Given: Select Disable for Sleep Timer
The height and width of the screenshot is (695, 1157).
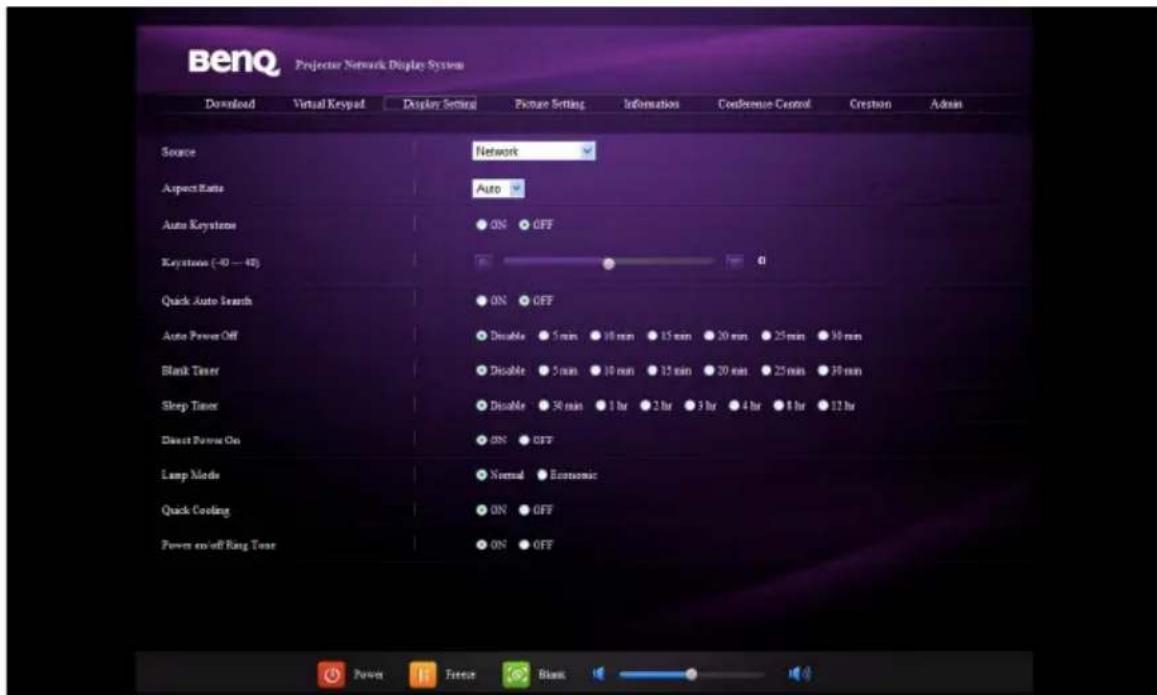Looking at the screenshot, I should 482,406.
